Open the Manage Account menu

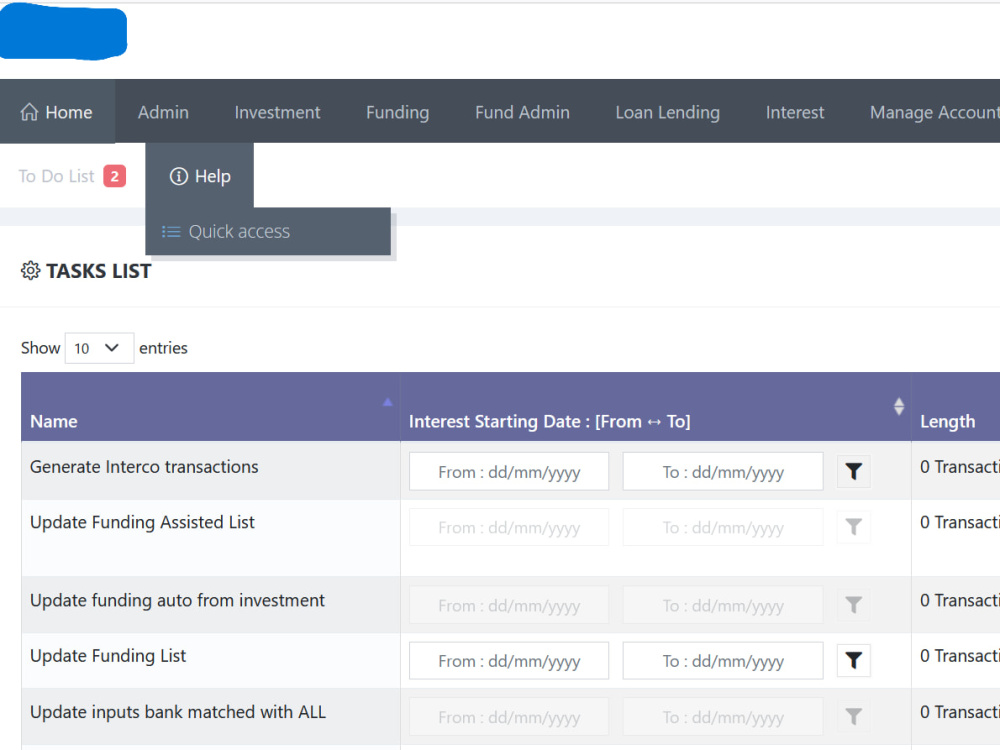click(934, 112)
